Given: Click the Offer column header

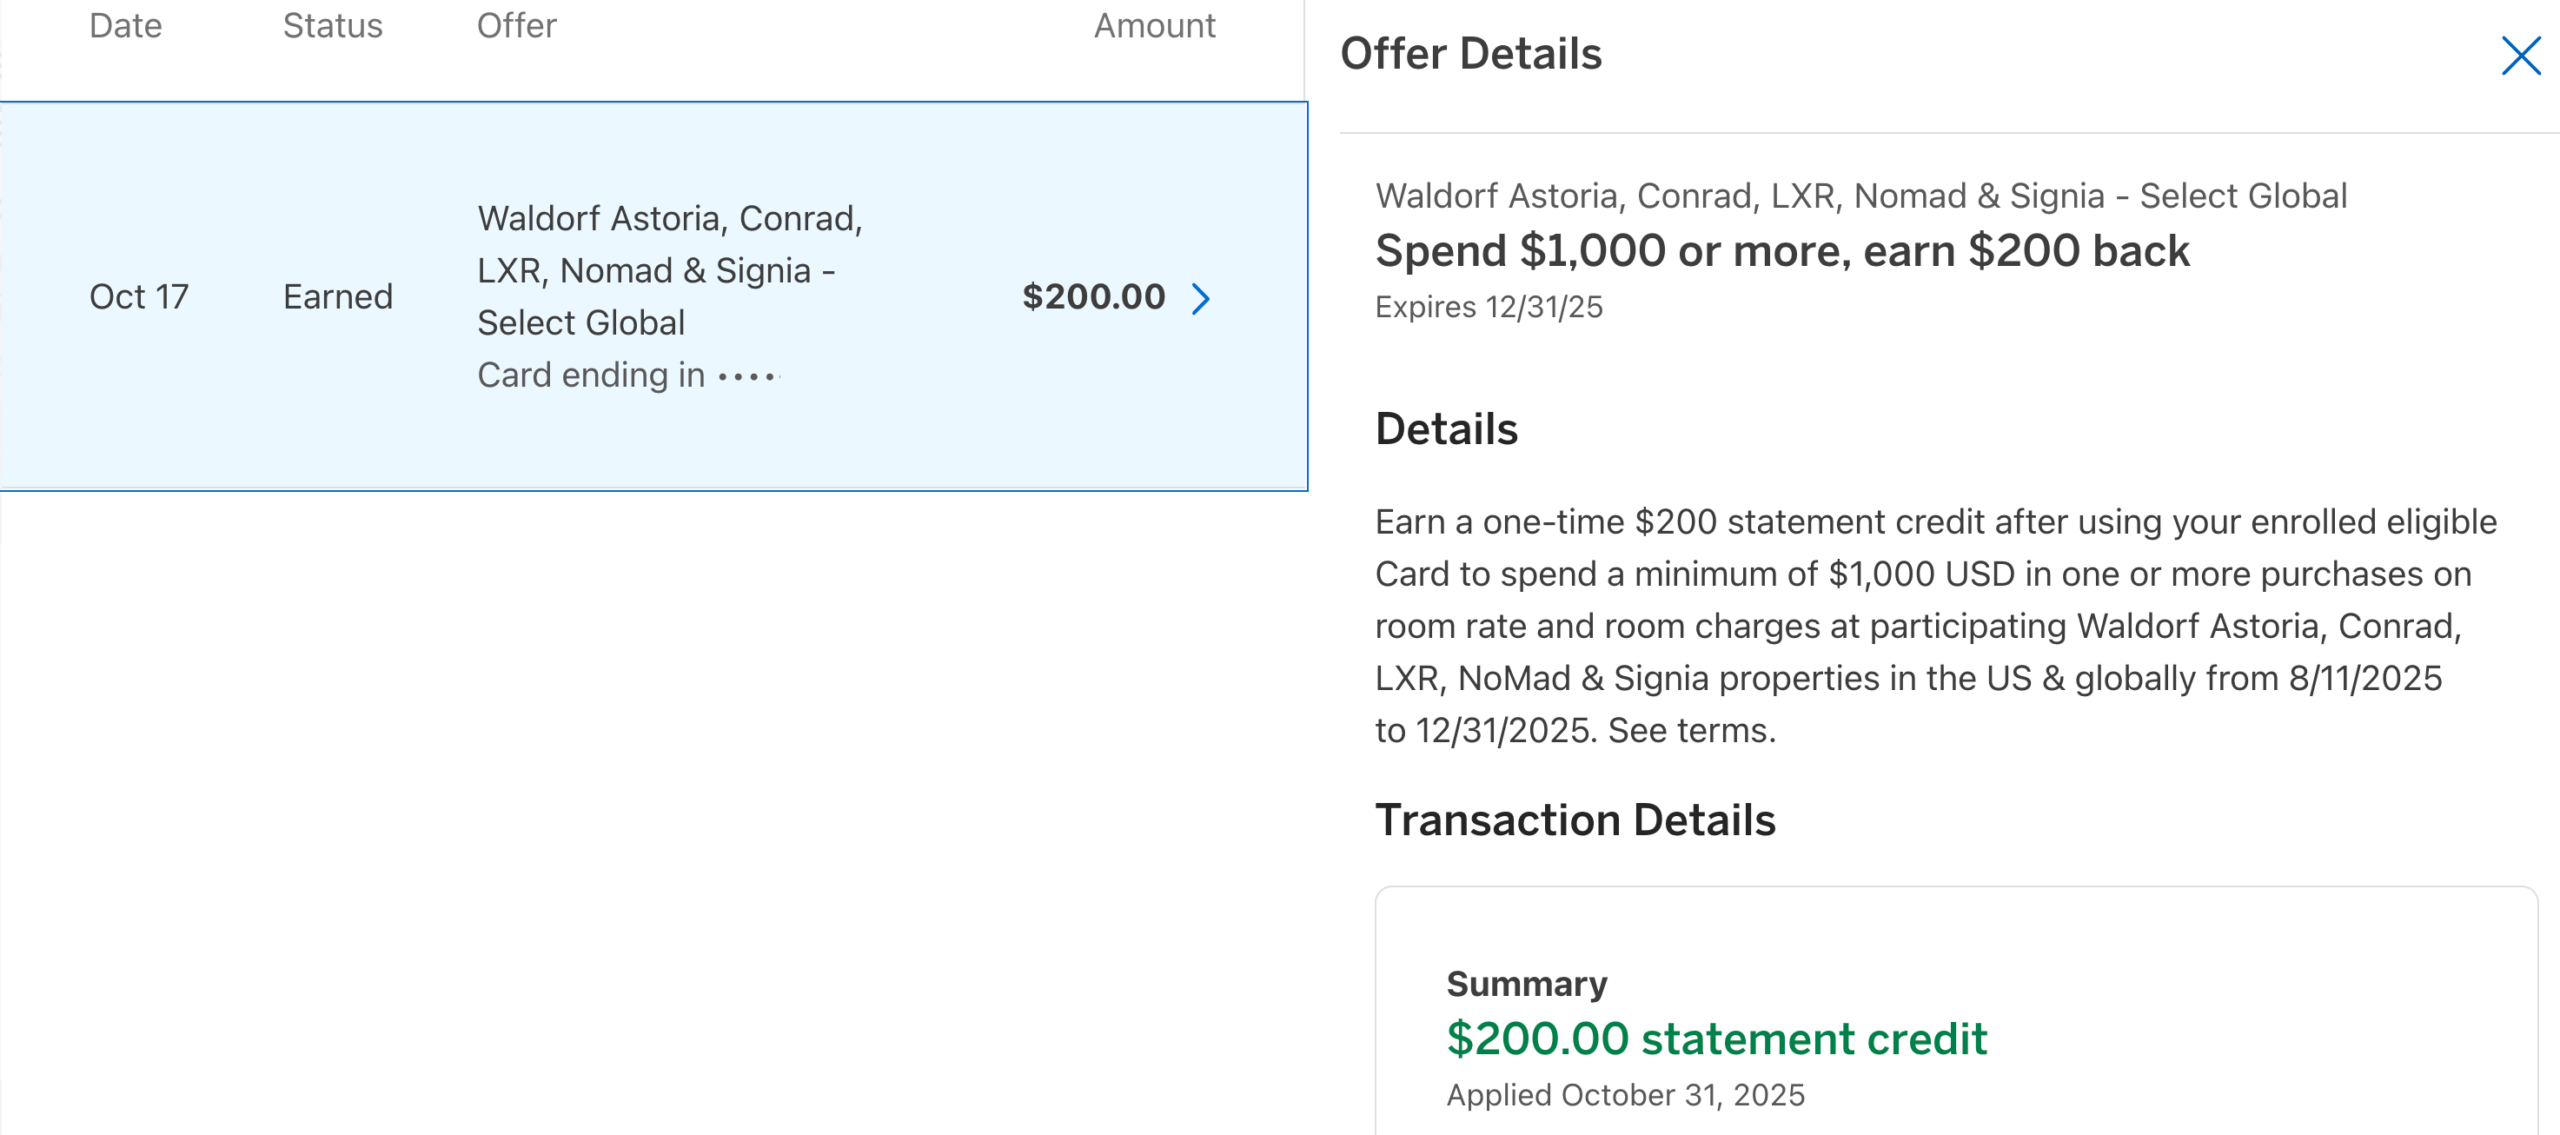Looking at the screenshot, I should [516, 25].
